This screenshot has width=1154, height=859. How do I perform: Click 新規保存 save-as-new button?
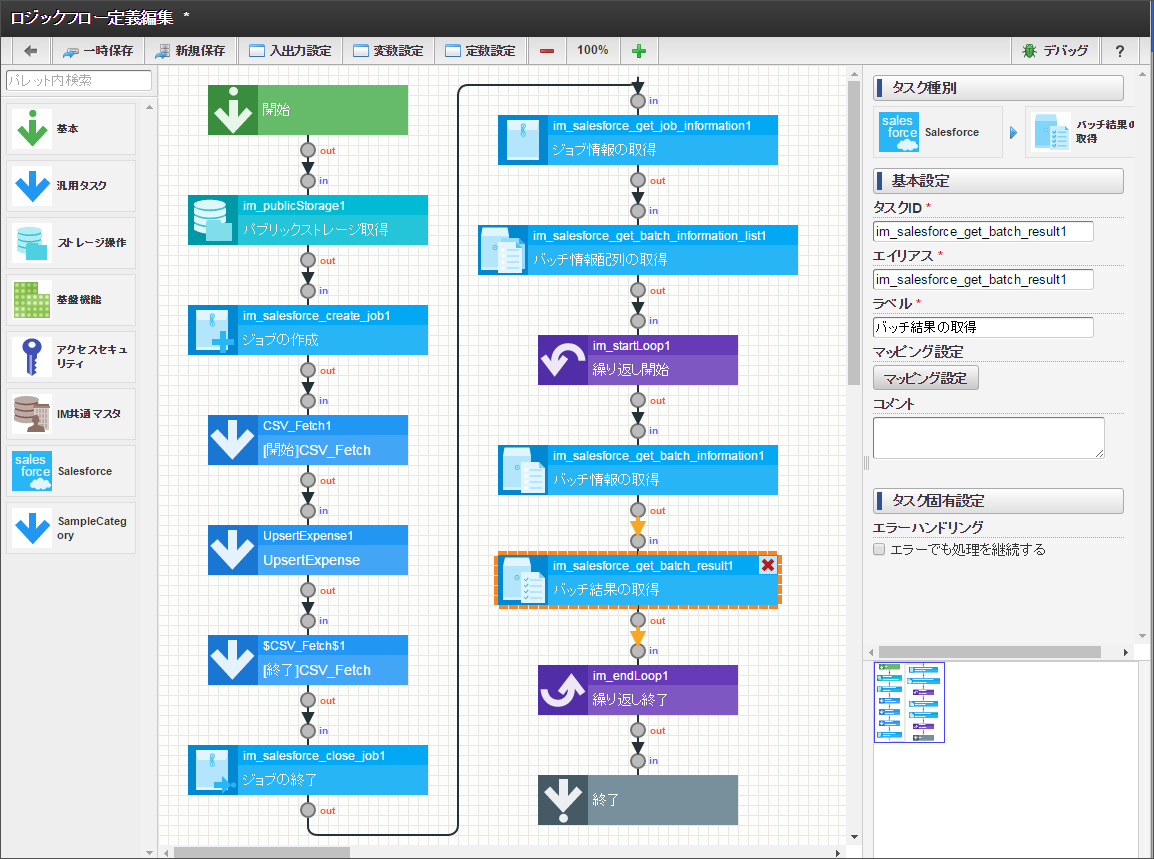pos(191,51)
